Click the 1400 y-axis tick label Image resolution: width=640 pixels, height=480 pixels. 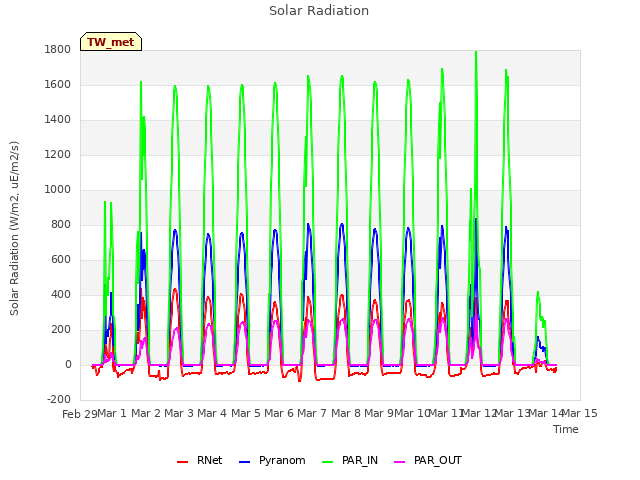(58, 120)
